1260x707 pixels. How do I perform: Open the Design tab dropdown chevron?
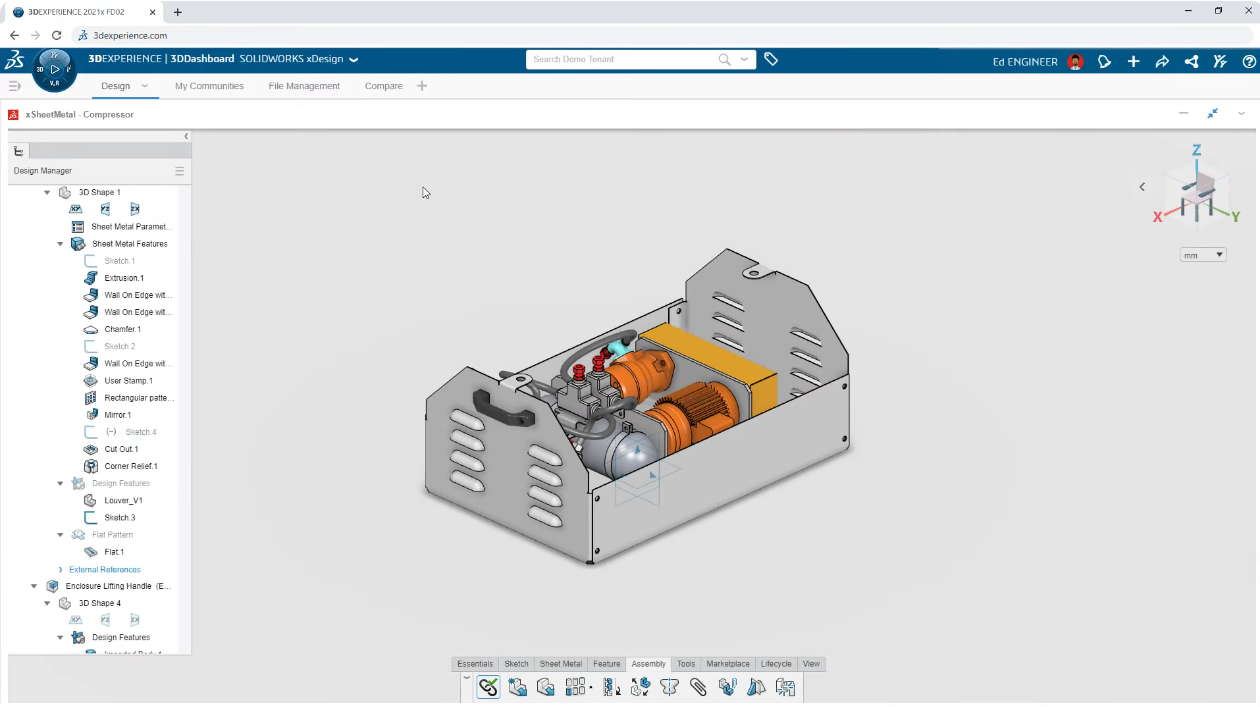point(145,86)
